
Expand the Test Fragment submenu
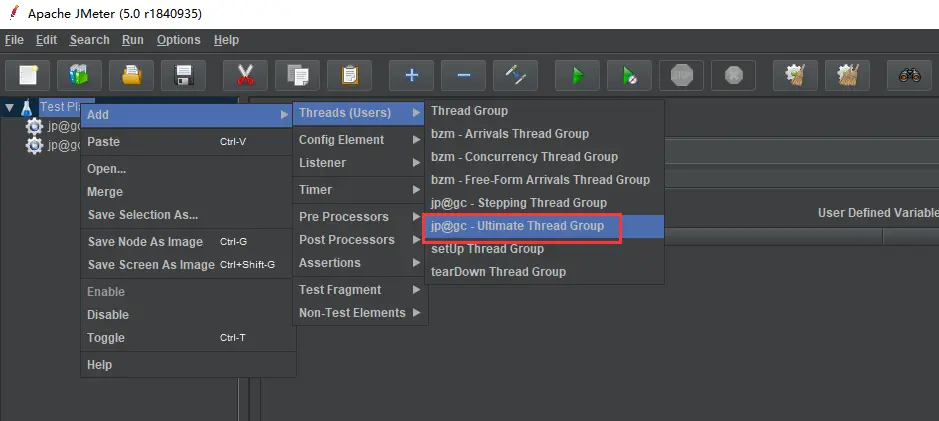(360, 290)
